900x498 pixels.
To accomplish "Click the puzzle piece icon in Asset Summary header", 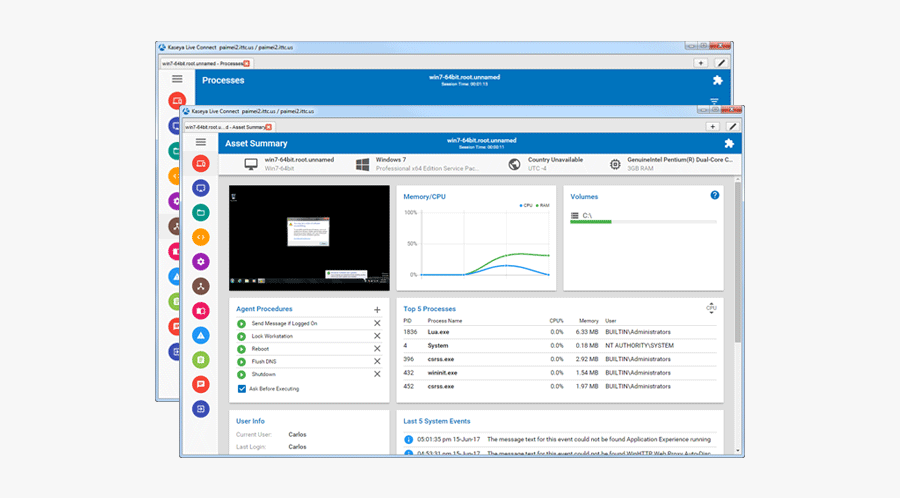I will 728,143.
